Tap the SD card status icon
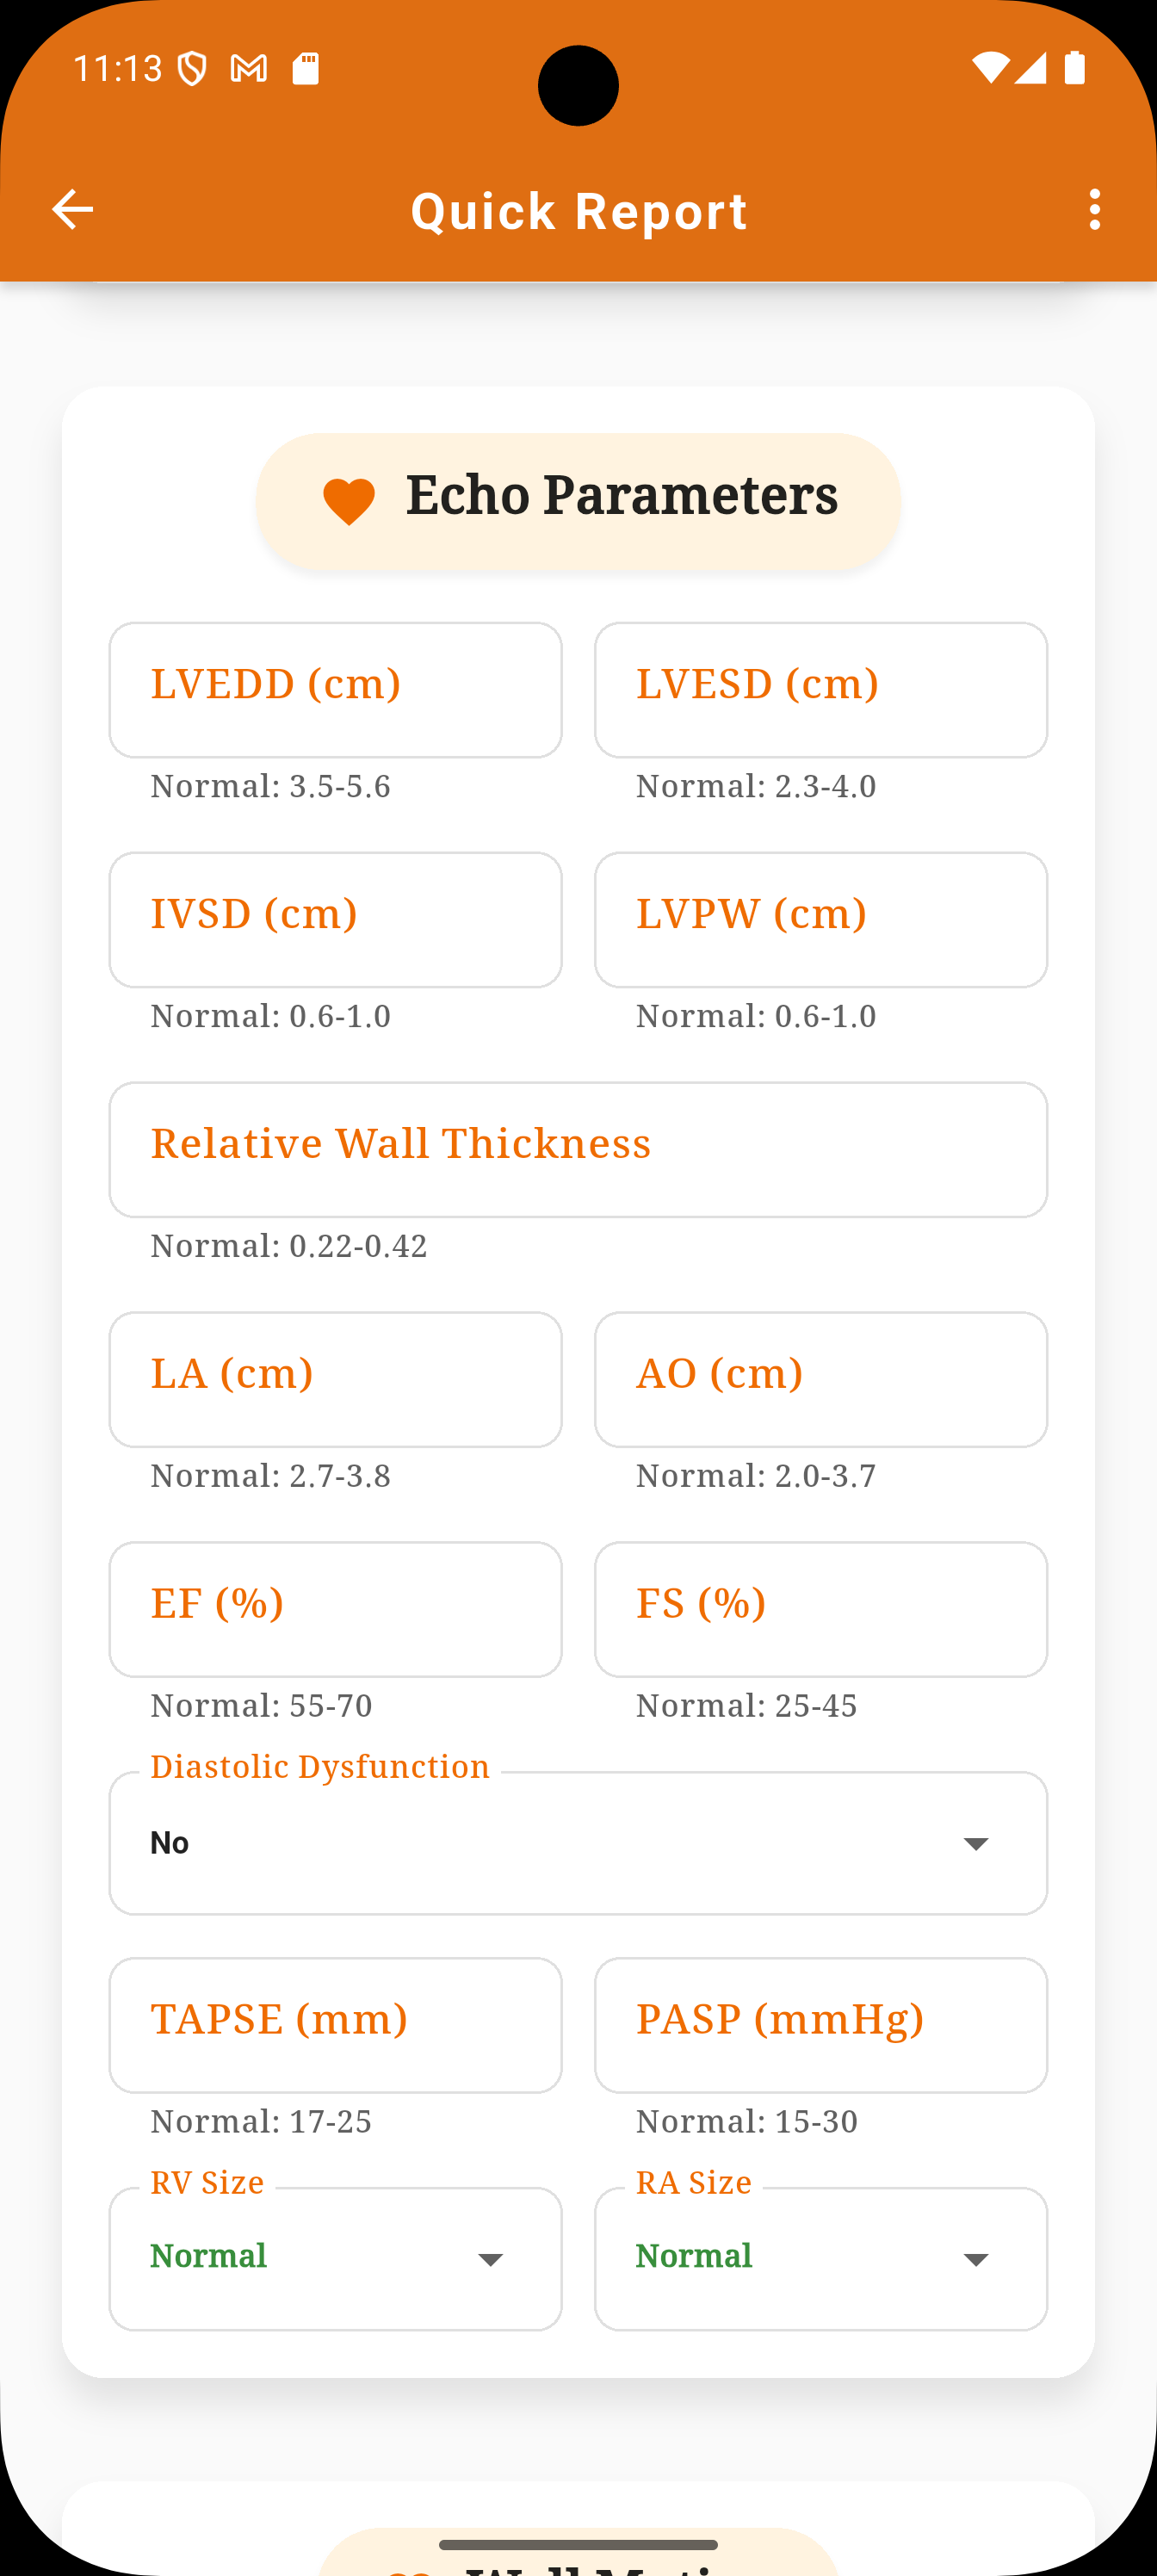Viewport: 1157px width, 2576px height. tap(306, 69)
